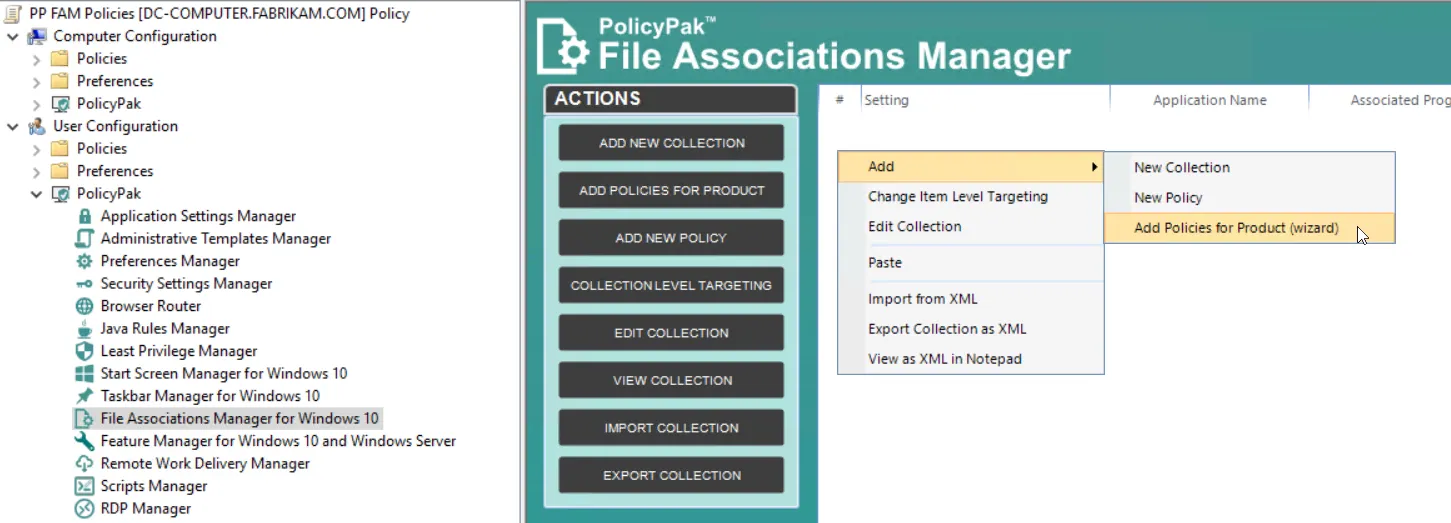Choose Paste from the context menu

tap(971, 263)
